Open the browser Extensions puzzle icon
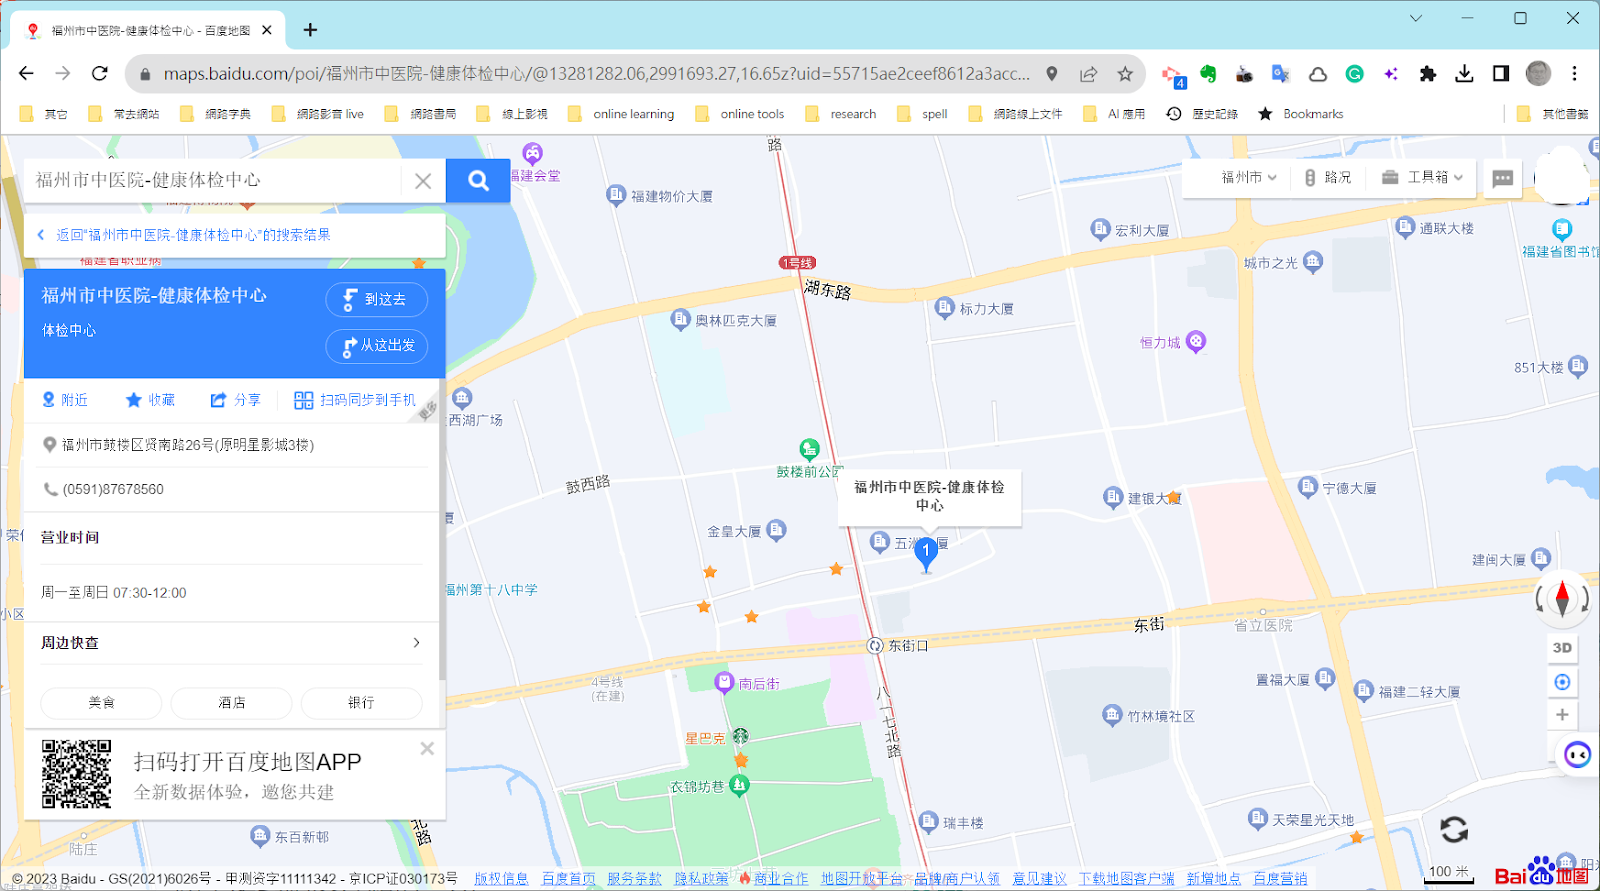 pyautogui.click(x=1427, y=73)
